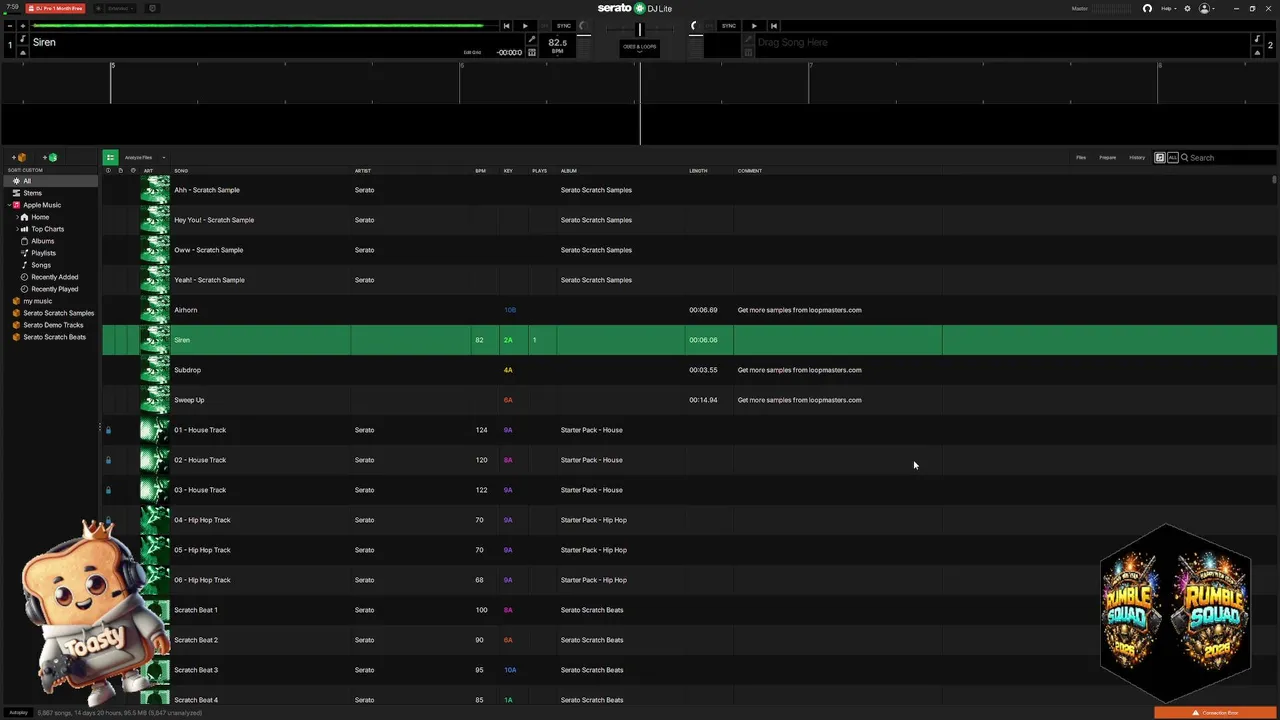
Task: Click deck 2 play button
Action: [754, 26]
